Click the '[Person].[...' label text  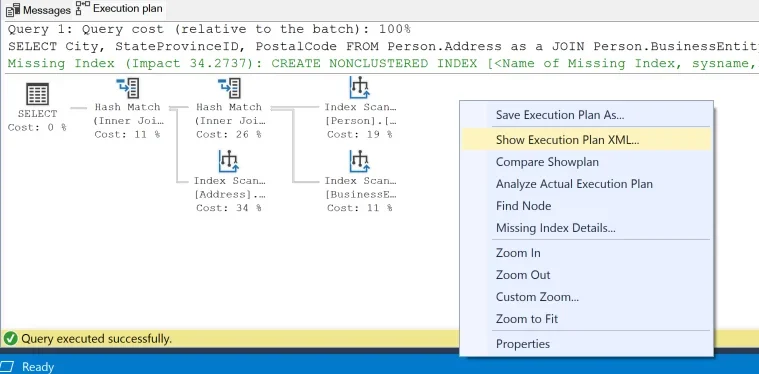coord(361,121)
